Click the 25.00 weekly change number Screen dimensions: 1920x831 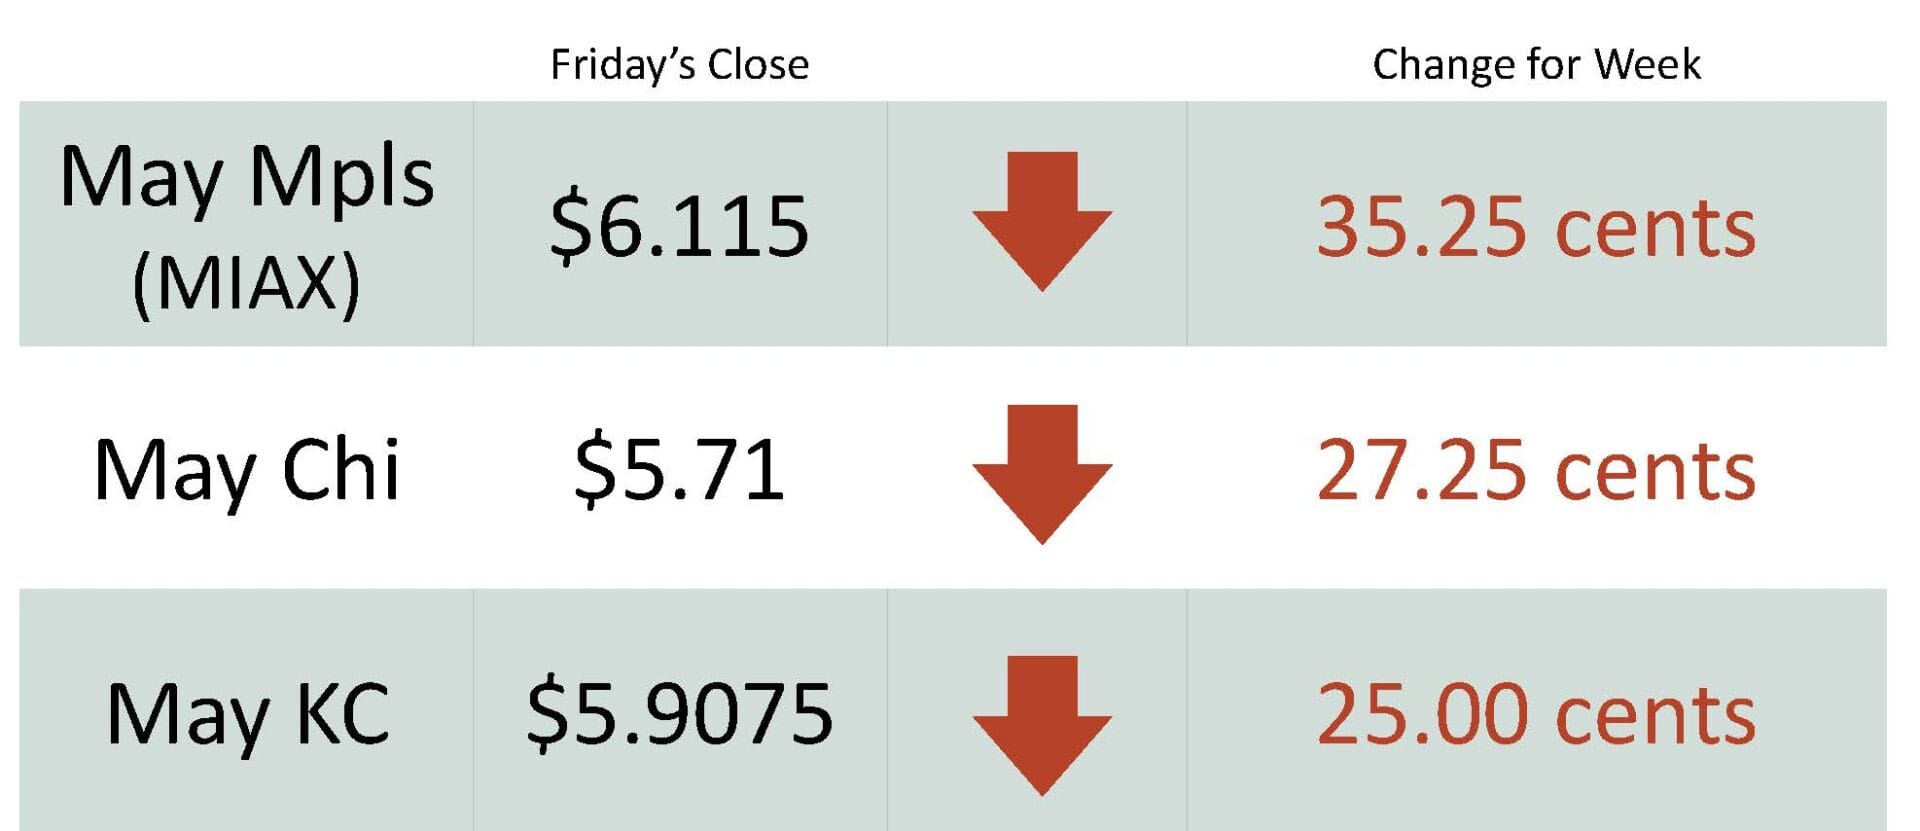(x=1422, y=714)
